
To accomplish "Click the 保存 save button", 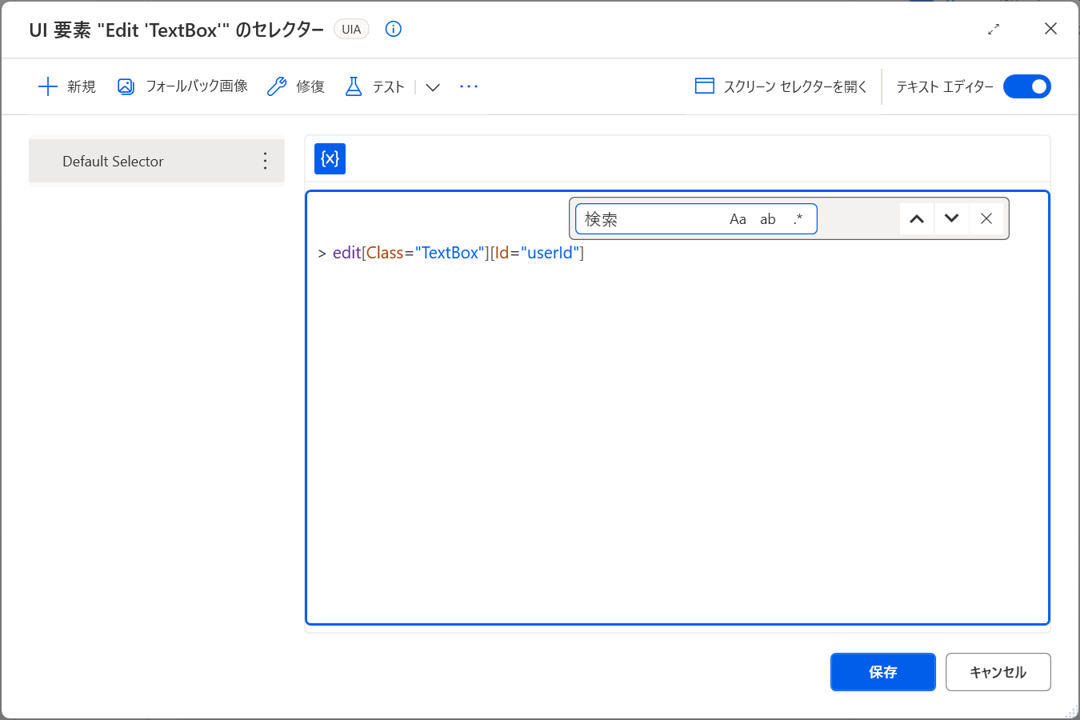I will coord(883,672).
